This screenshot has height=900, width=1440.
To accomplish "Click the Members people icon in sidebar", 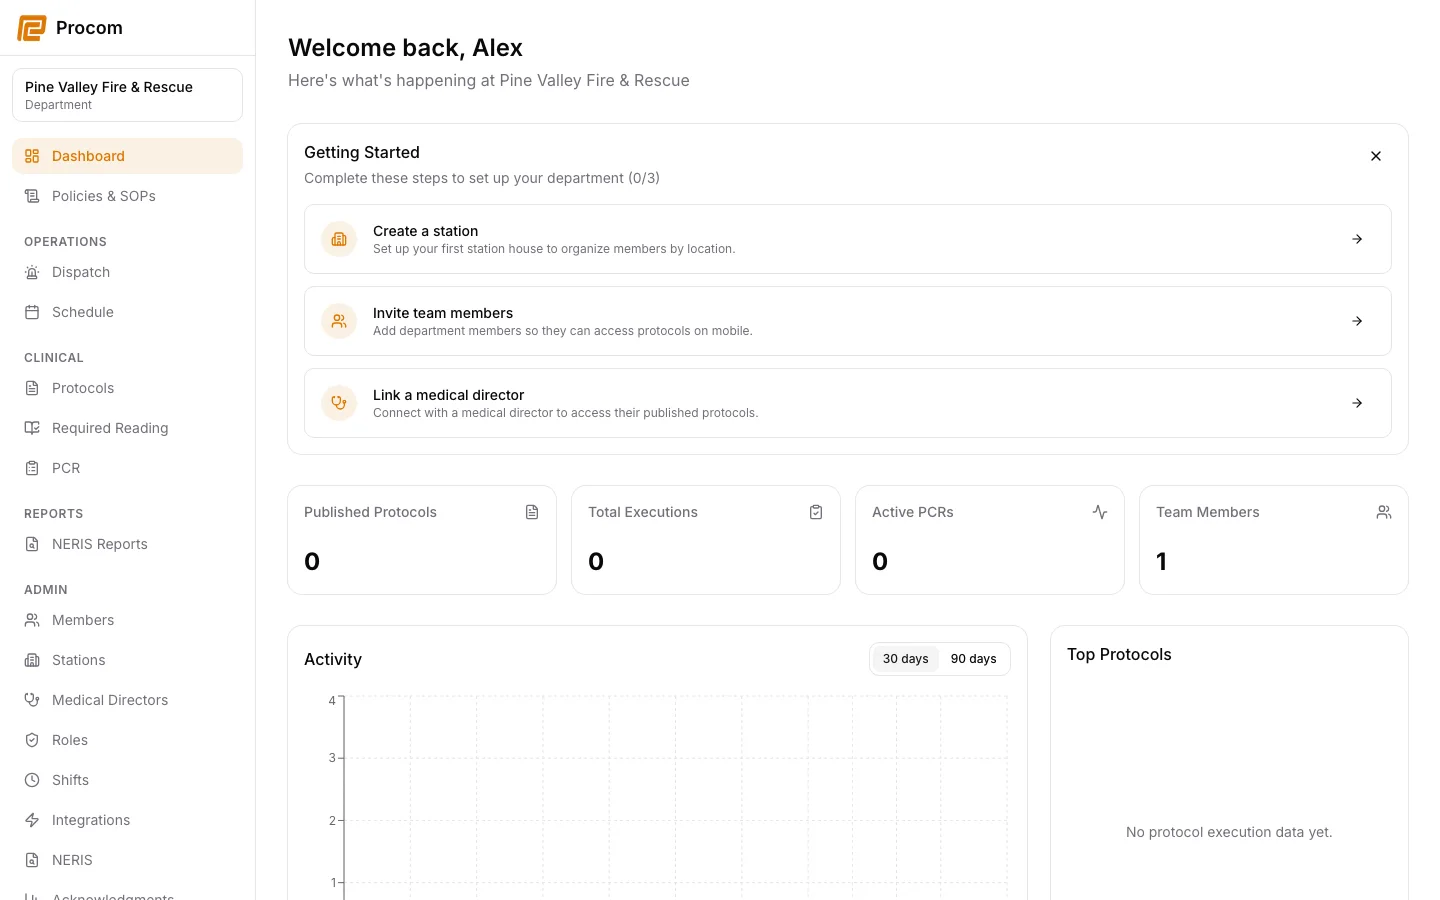I will coord(32,620).
